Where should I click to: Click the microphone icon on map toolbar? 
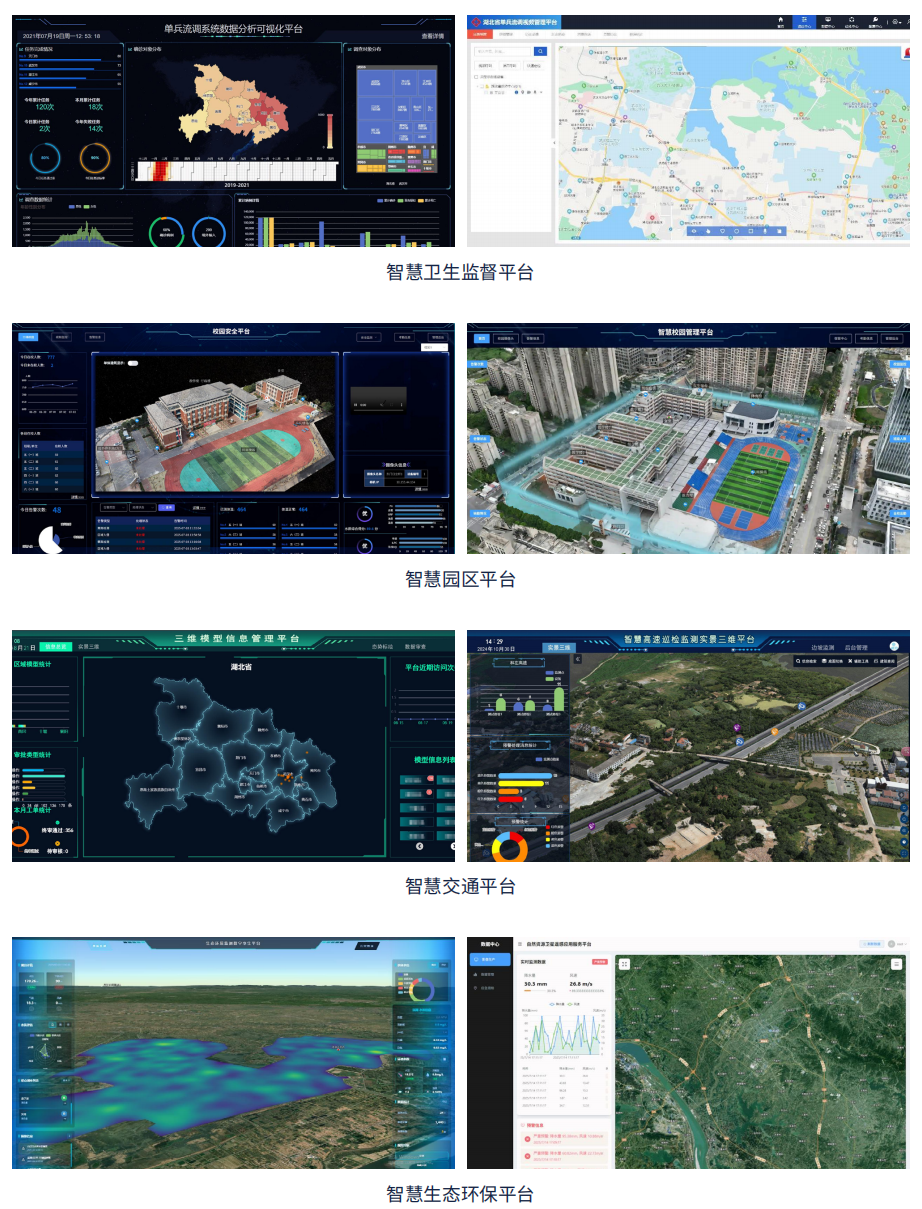point(765,231)
